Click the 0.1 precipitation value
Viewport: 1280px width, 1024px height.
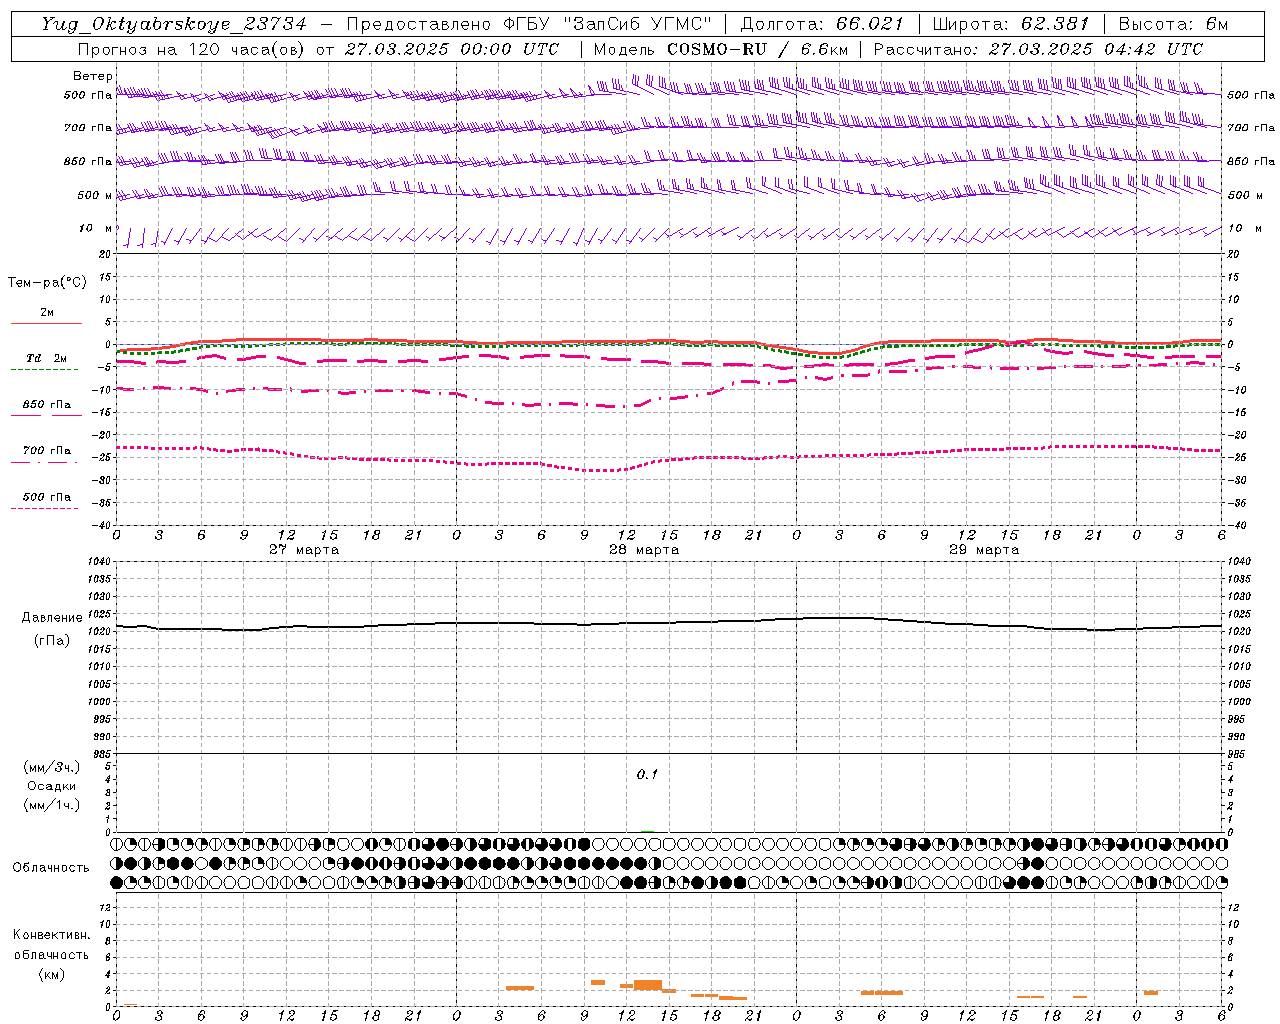click(647, 774)
